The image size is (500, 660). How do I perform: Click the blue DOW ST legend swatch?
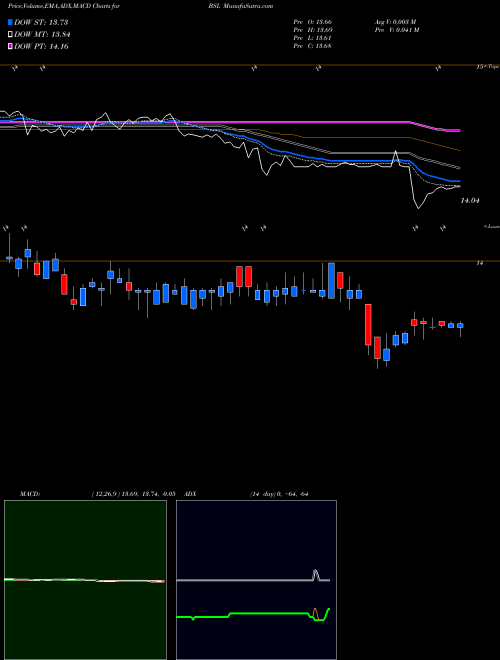(10, 22)
